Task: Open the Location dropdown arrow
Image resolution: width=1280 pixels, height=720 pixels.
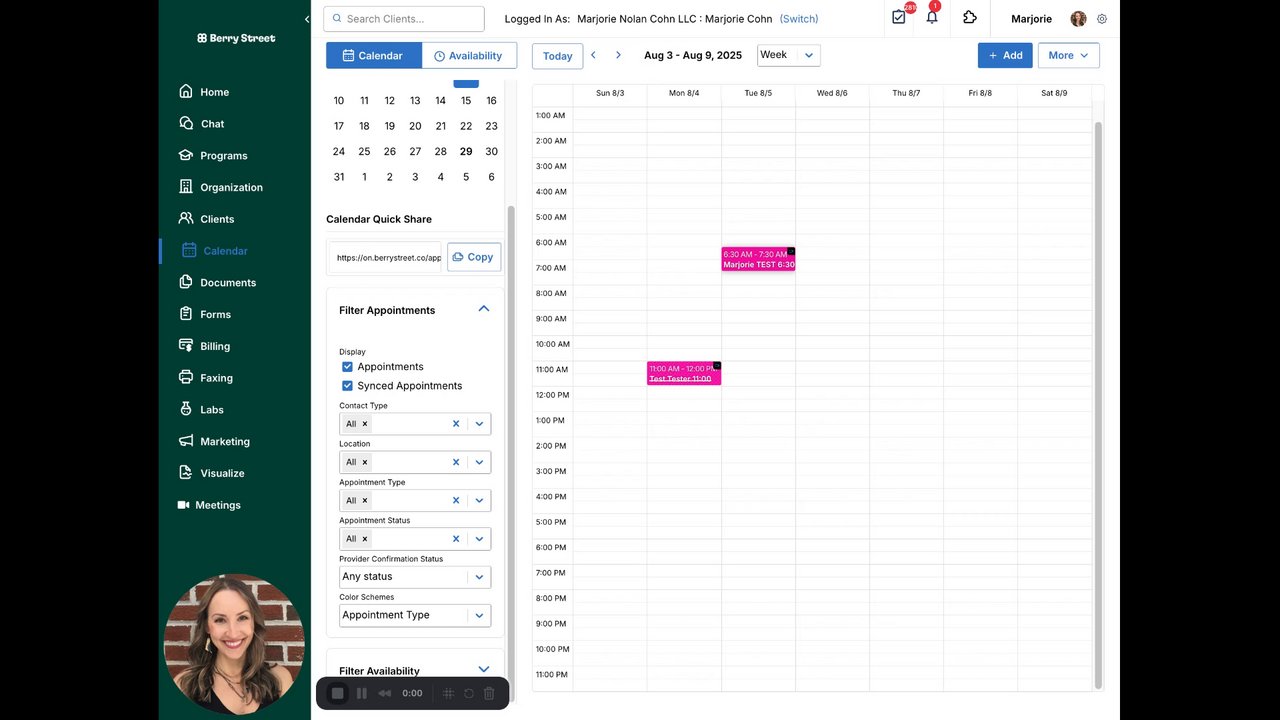Action: point(479,462)
